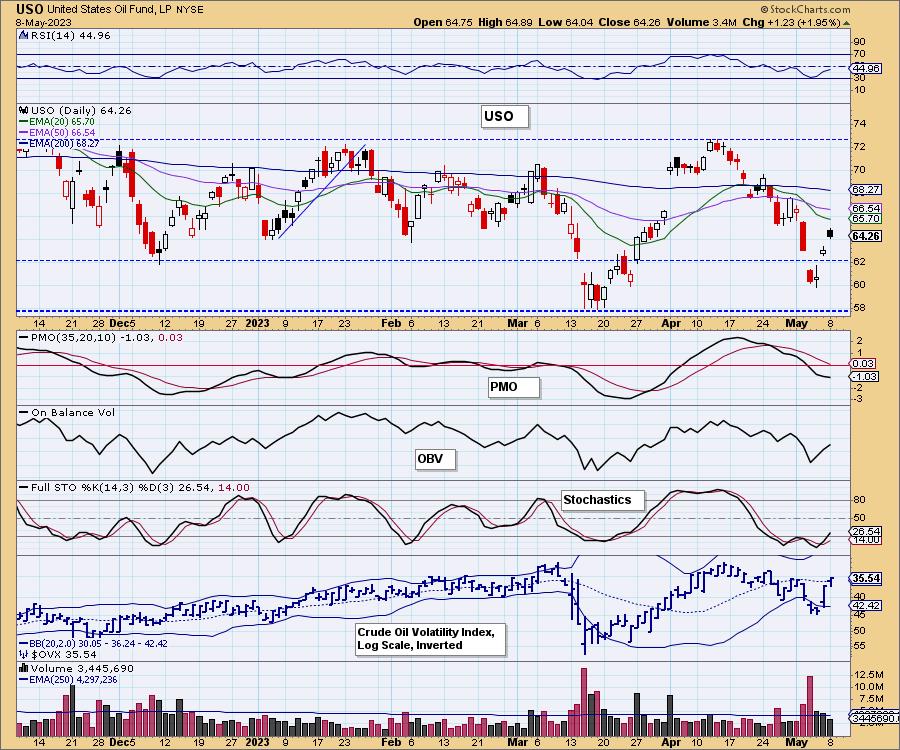This screenshot has width=900, height=750.
Task: Click the up-triangle icon after Chg percentage
Action: point(846,22)
